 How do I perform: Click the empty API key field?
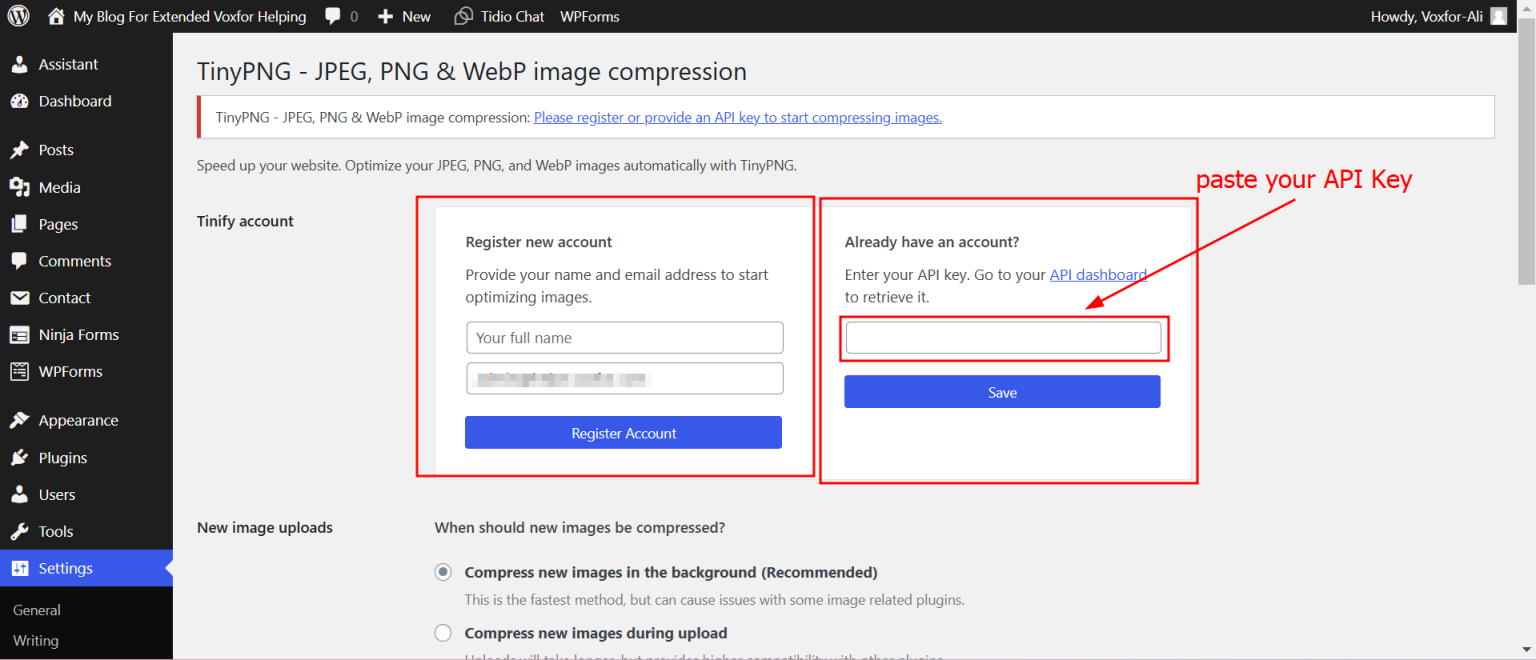click(x=1002, y=338)
